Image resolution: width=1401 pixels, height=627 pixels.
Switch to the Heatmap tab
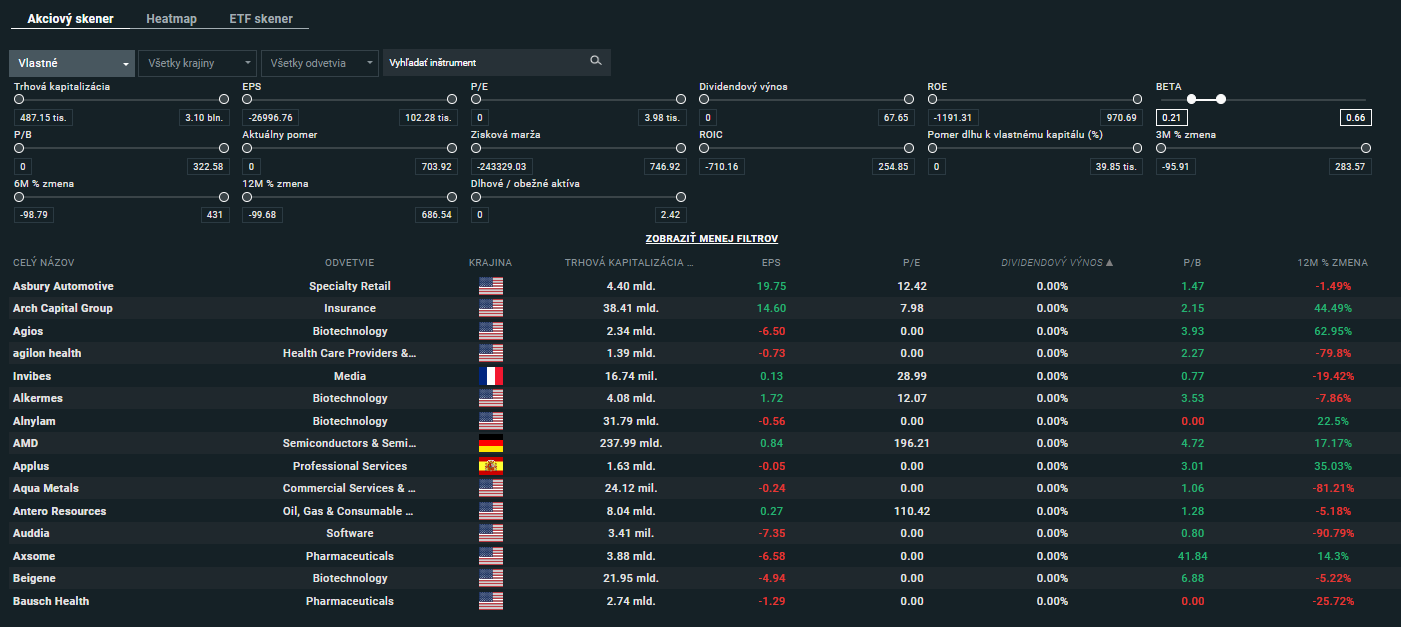pos(171,19)
